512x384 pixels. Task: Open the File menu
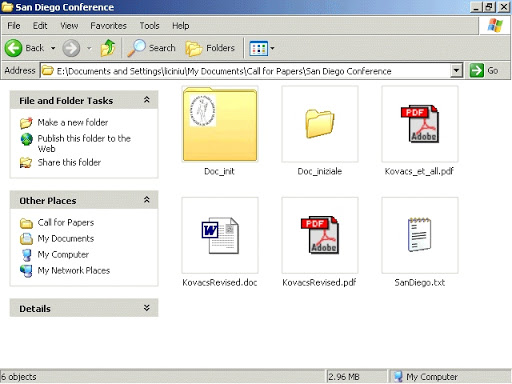(x=14, y=26)
